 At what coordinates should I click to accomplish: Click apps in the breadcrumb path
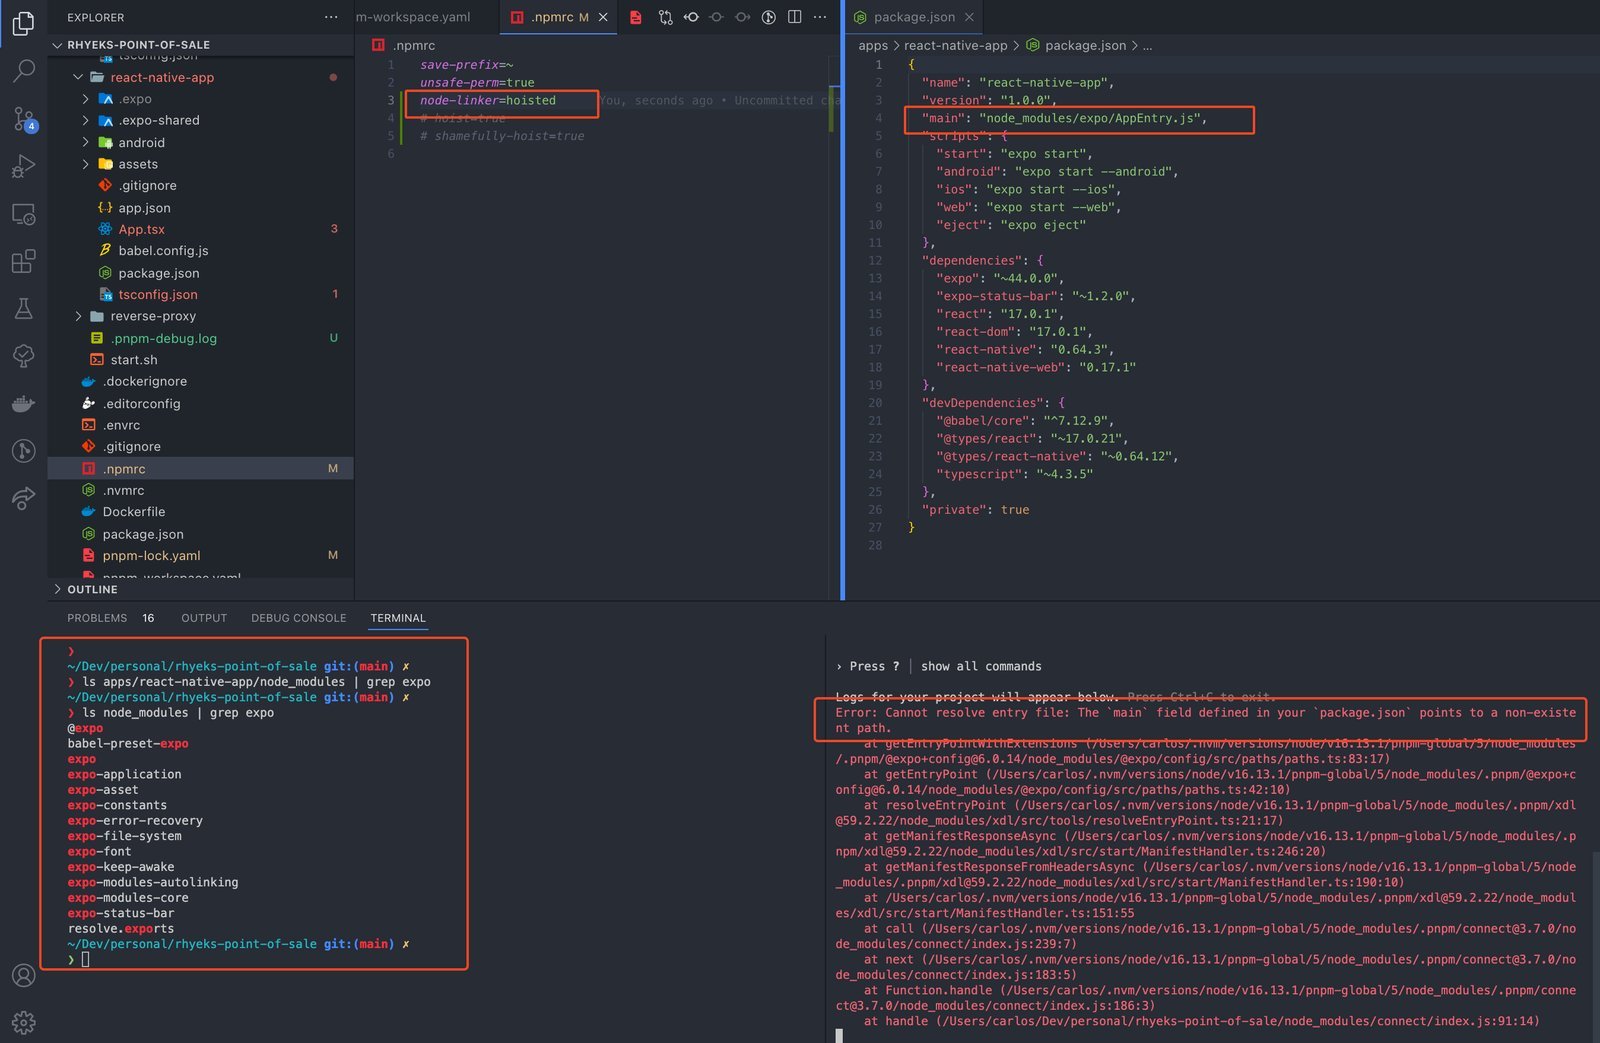click(x=873, y=45)
